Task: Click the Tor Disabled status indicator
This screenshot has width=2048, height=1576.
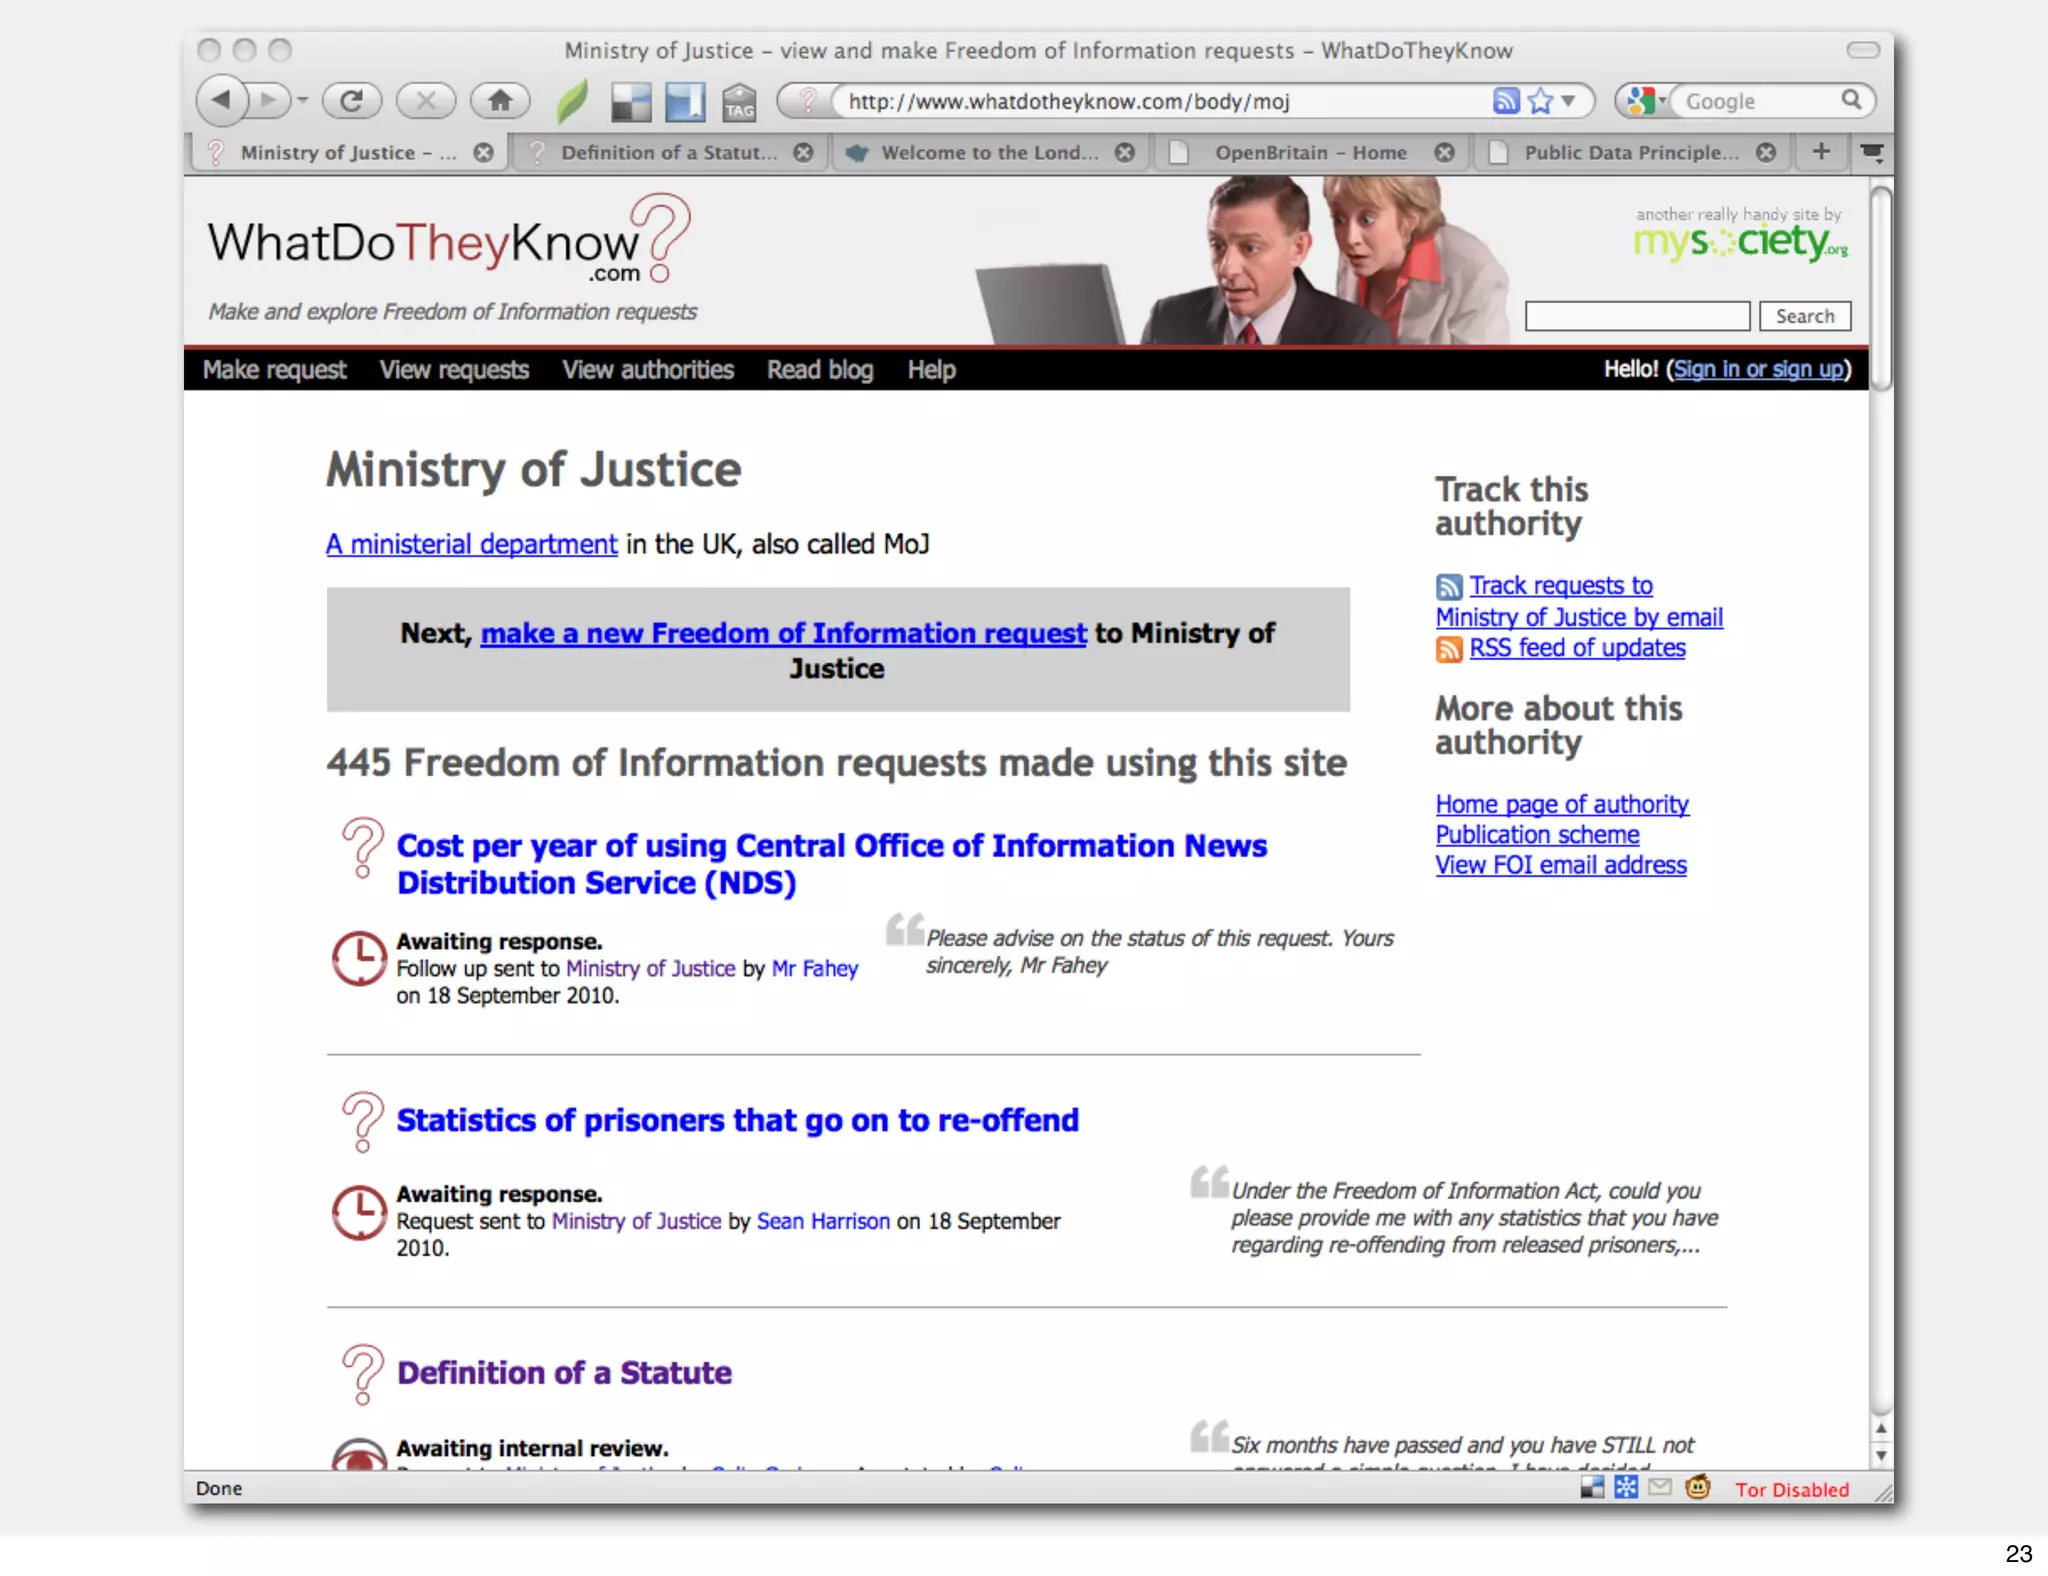Action: [1791, 1489]
